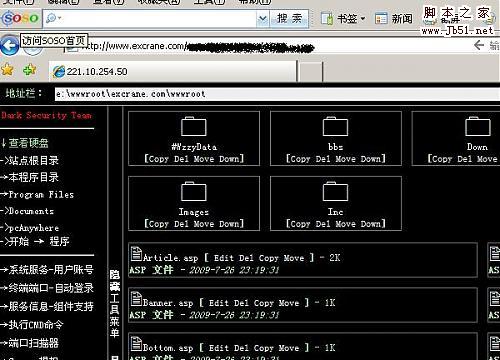
Task: Click the 搜索 search button
Action: point(289,18)
